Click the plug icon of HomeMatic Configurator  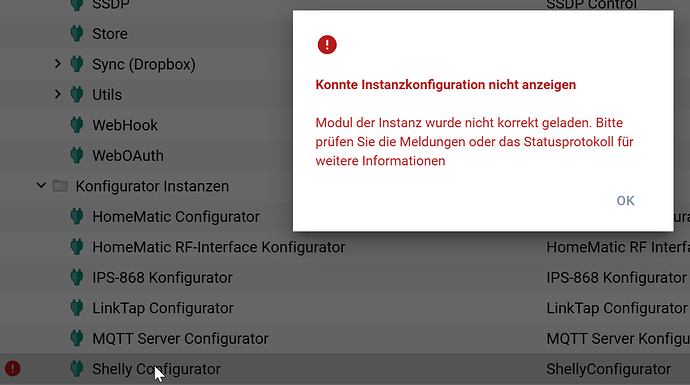click(77, 216)
